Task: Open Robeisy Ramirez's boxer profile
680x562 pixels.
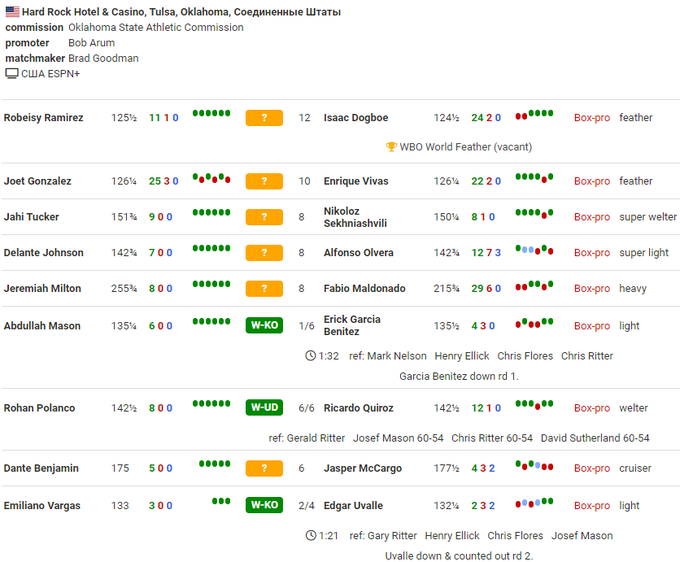Action: pos(43,118)
